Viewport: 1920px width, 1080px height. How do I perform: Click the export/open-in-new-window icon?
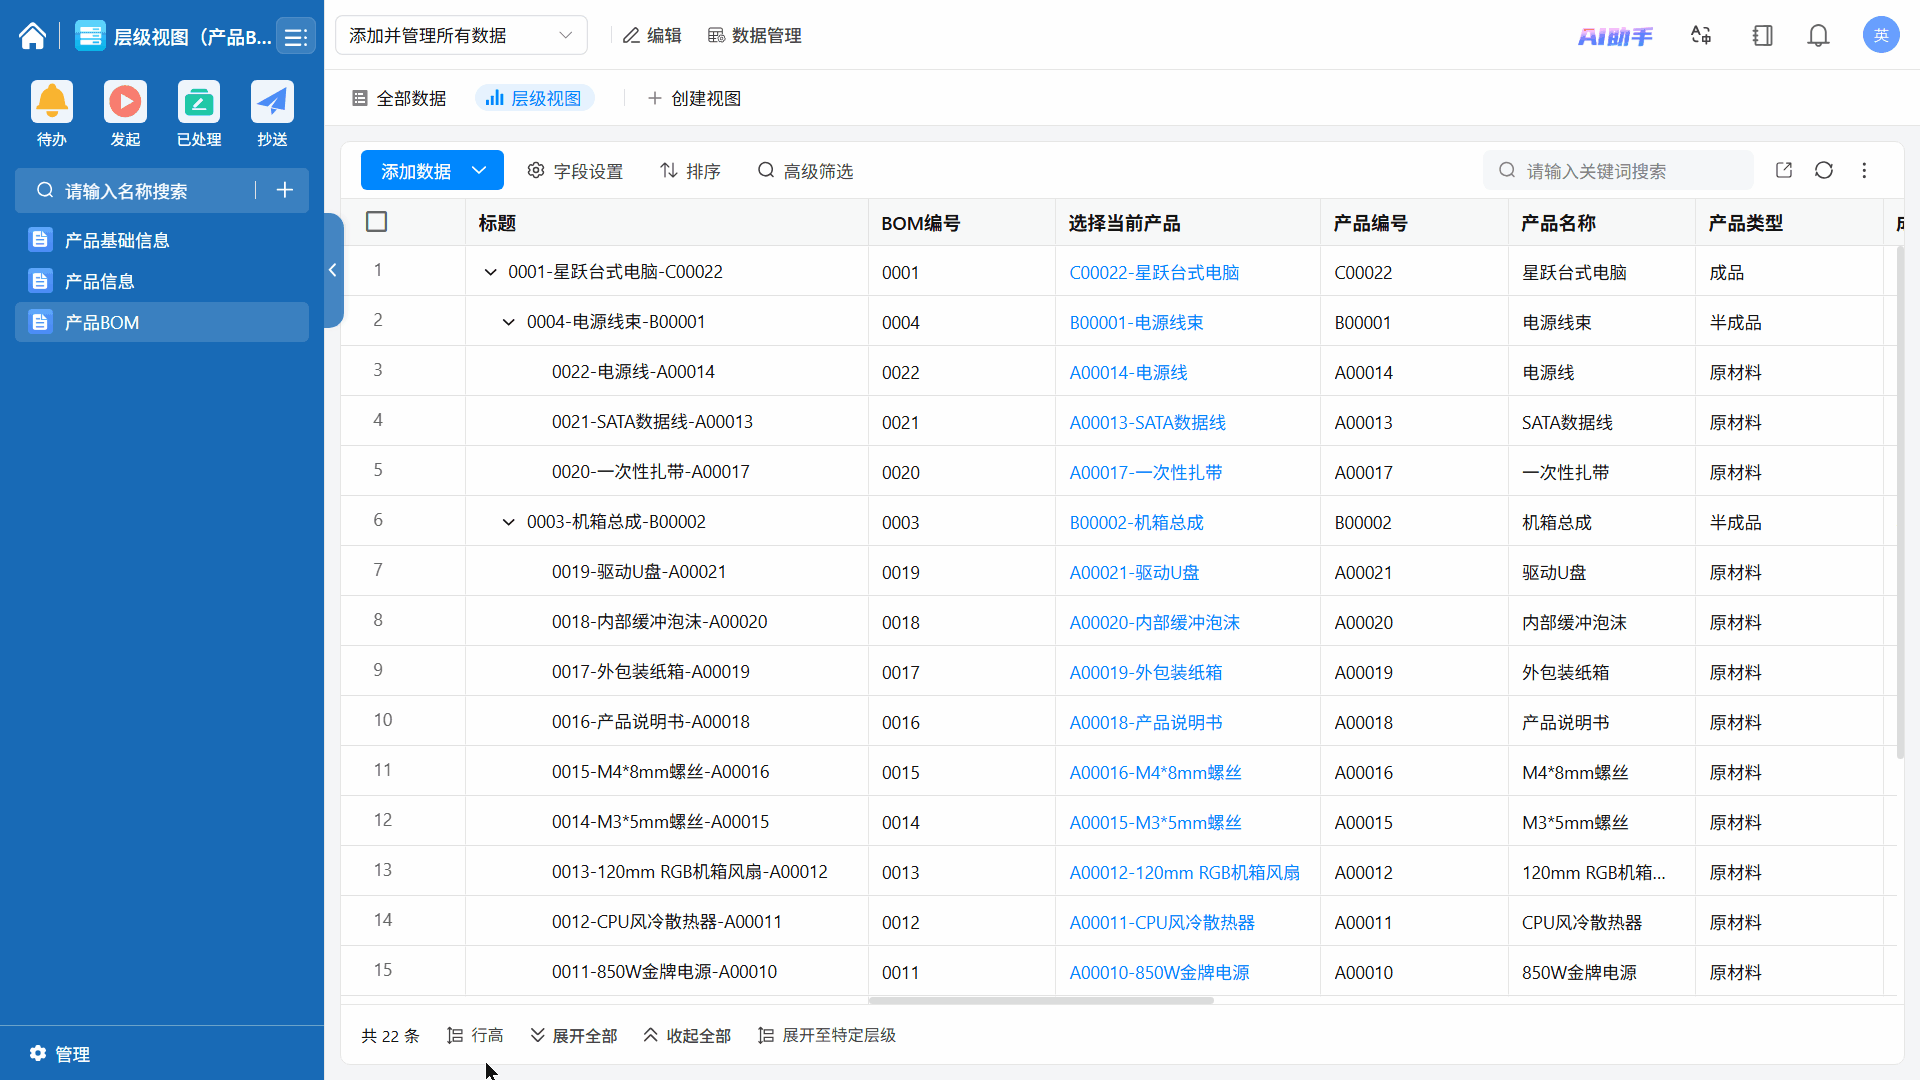click(x=1784, y=171)
